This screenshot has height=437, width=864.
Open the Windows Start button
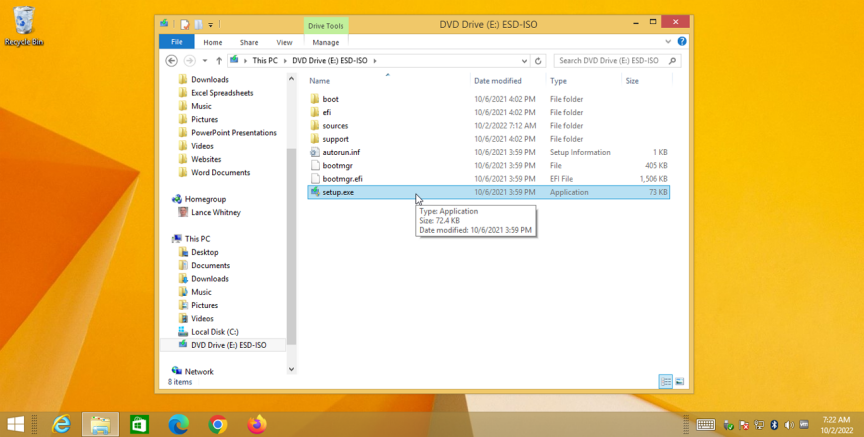[x=15, y=424]
